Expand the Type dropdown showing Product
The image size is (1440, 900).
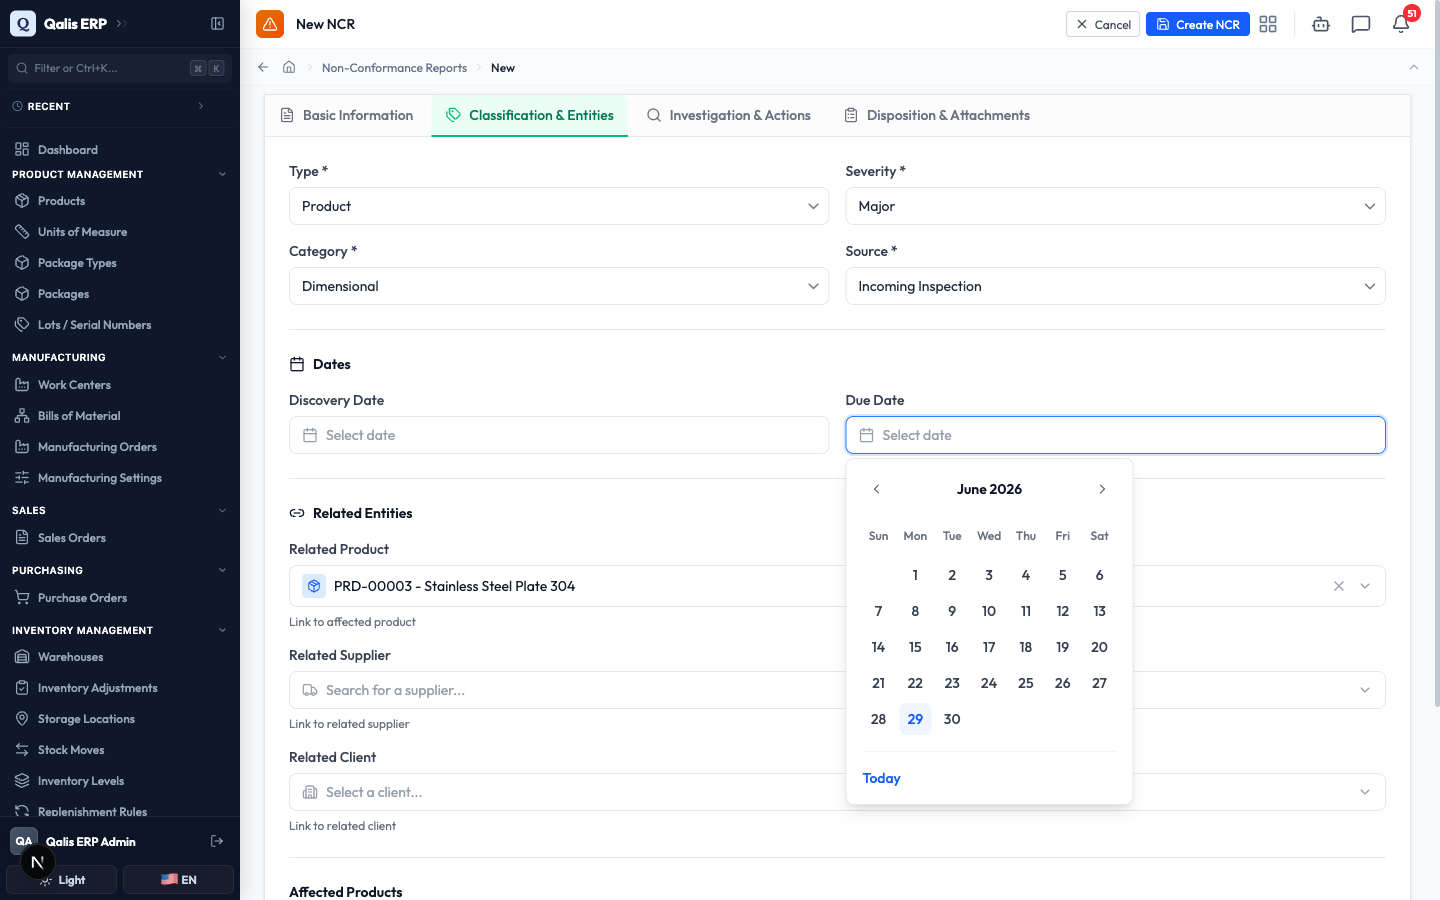(x=559, y=206)
